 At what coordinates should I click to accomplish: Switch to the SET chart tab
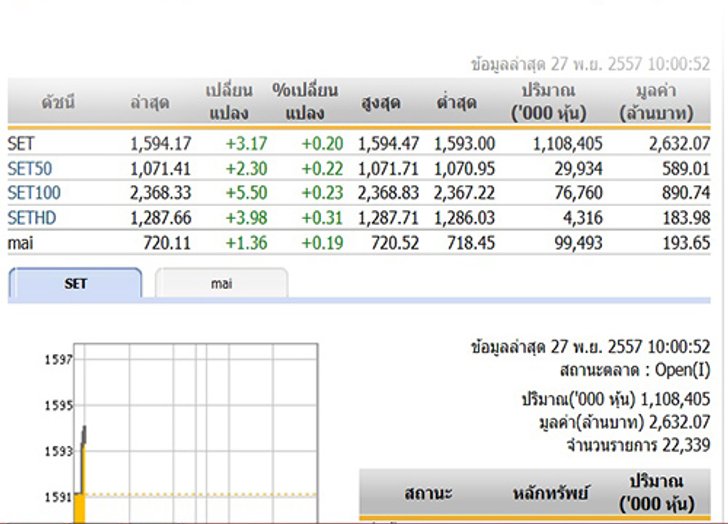tap(75, 283)
